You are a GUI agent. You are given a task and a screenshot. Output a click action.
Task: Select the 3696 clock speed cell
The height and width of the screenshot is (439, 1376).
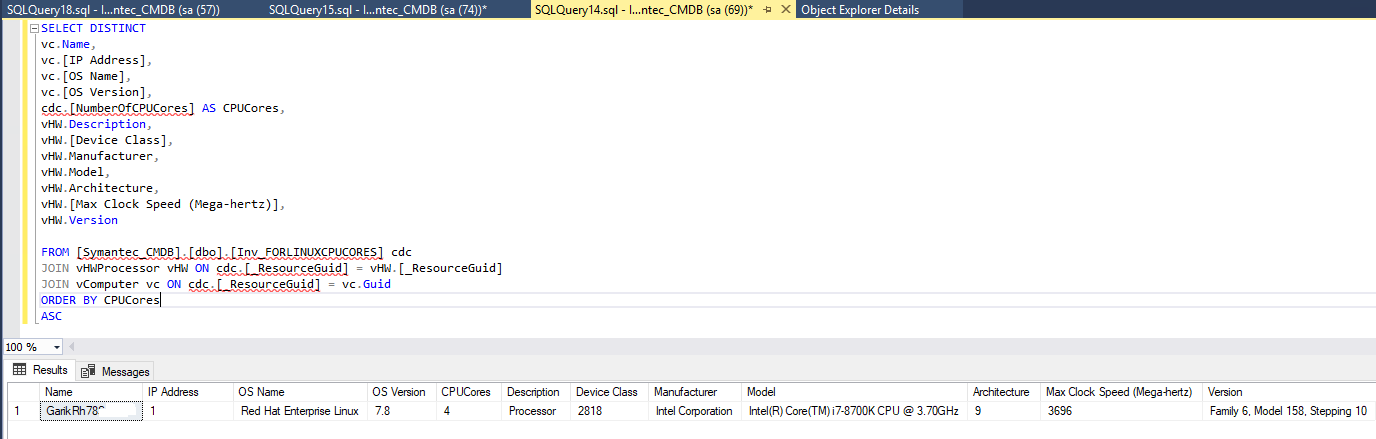pos(1122,411)
